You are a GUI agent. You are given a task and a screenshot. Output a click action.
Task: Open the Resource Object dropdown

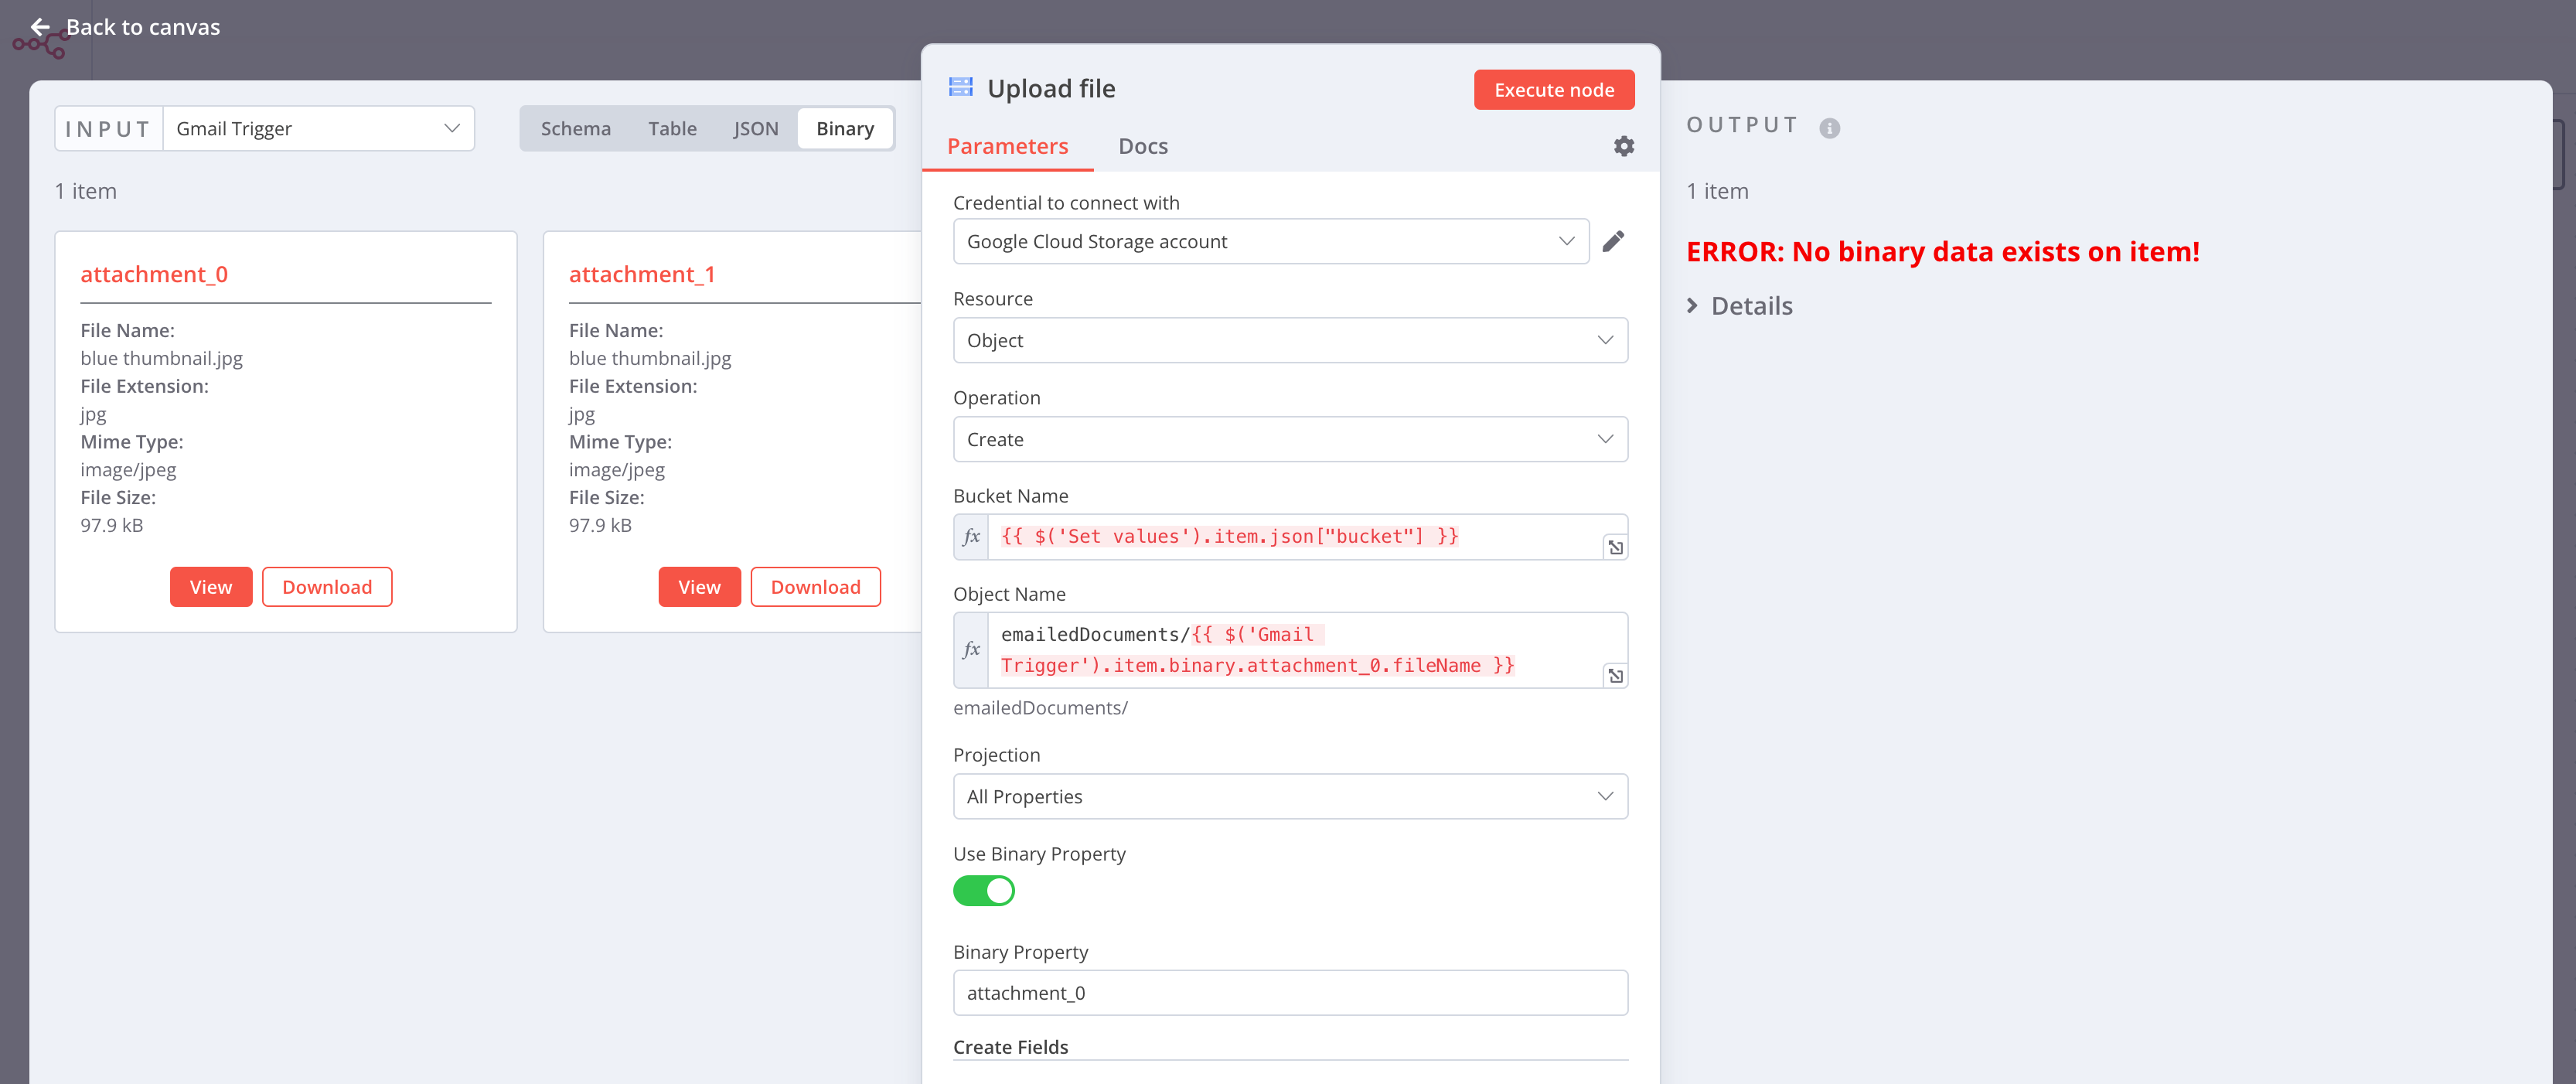pos(1289,340)
